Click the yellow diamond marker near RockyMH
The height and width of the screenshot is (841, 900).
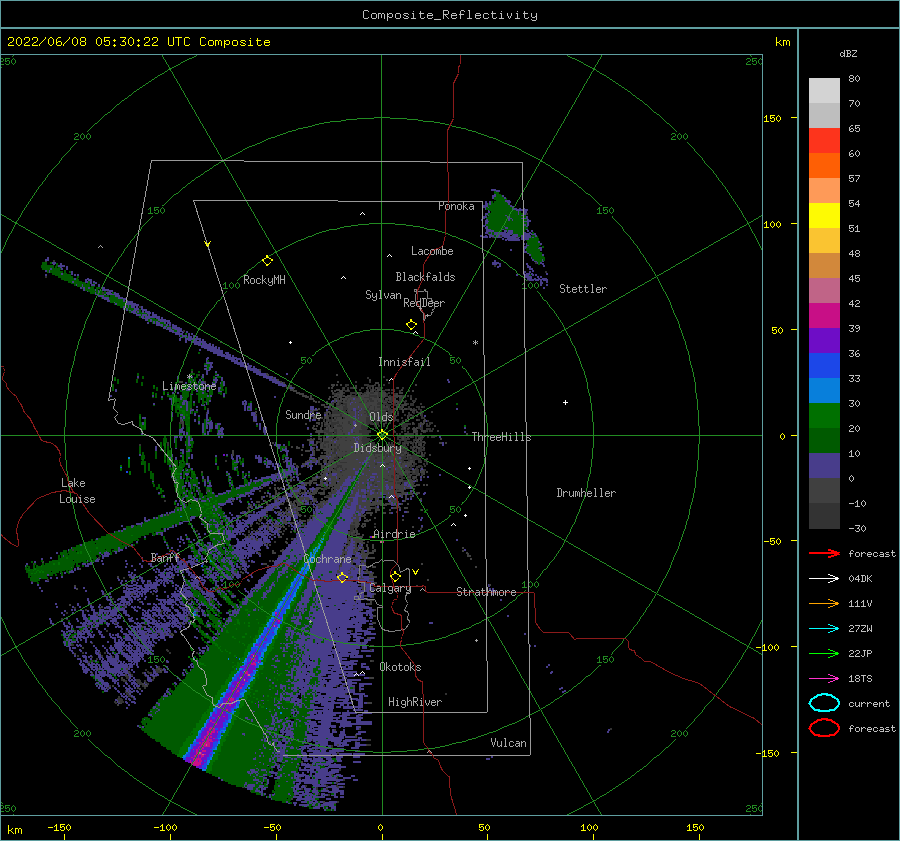(x=267, y=261)
